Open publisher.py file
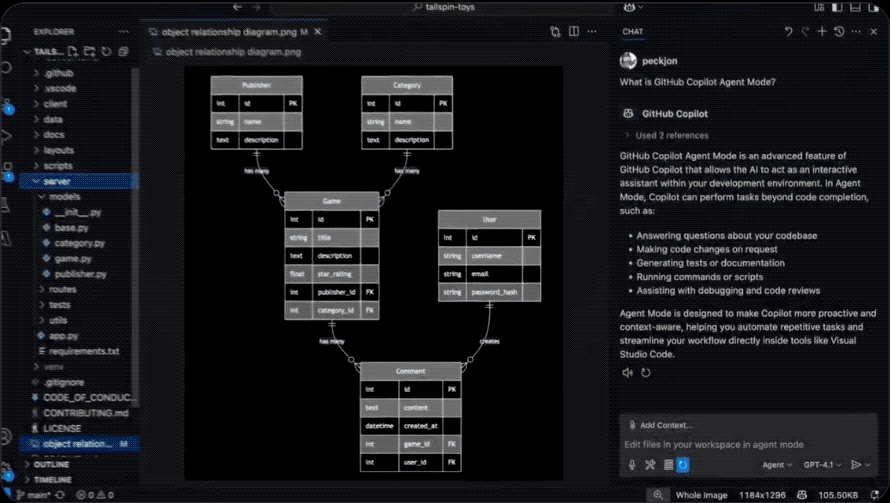This screenshot has width=890, height=503. [x=81, y=274]
